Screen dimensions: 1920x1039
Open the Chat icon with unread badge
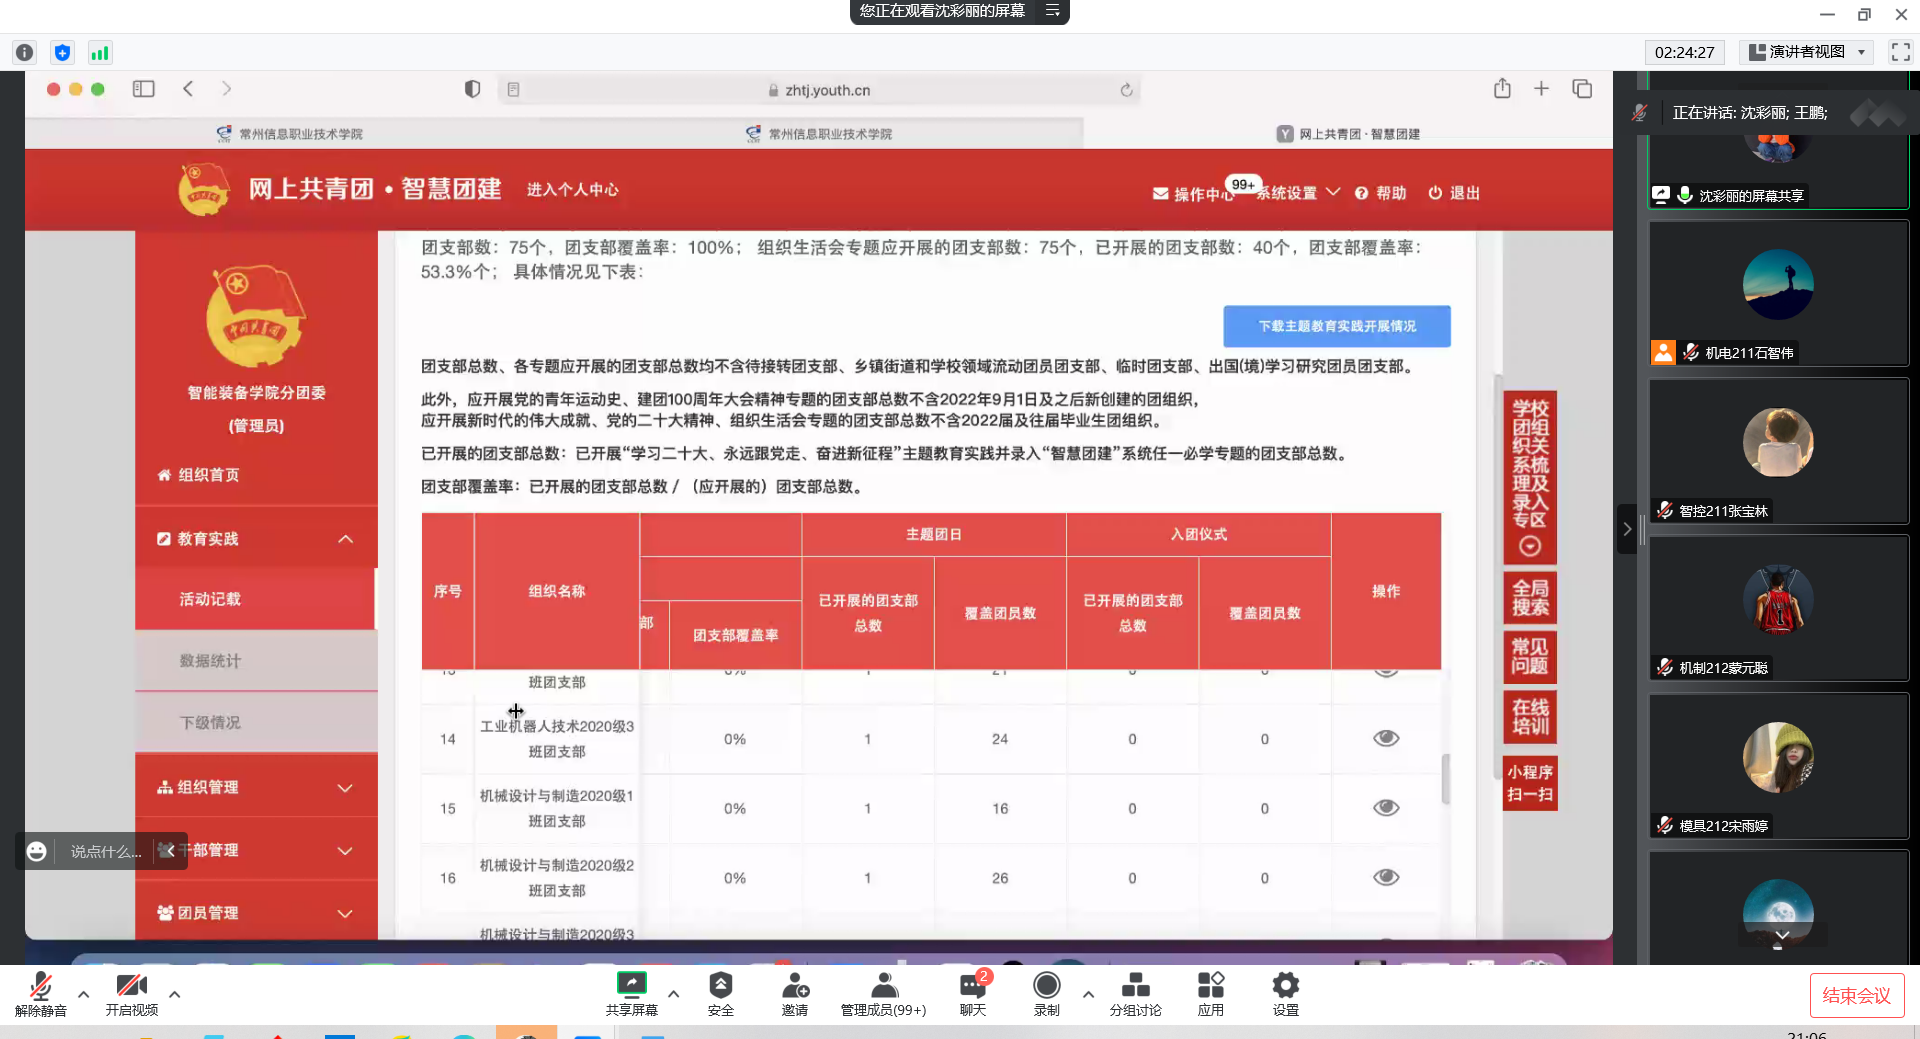972,986
